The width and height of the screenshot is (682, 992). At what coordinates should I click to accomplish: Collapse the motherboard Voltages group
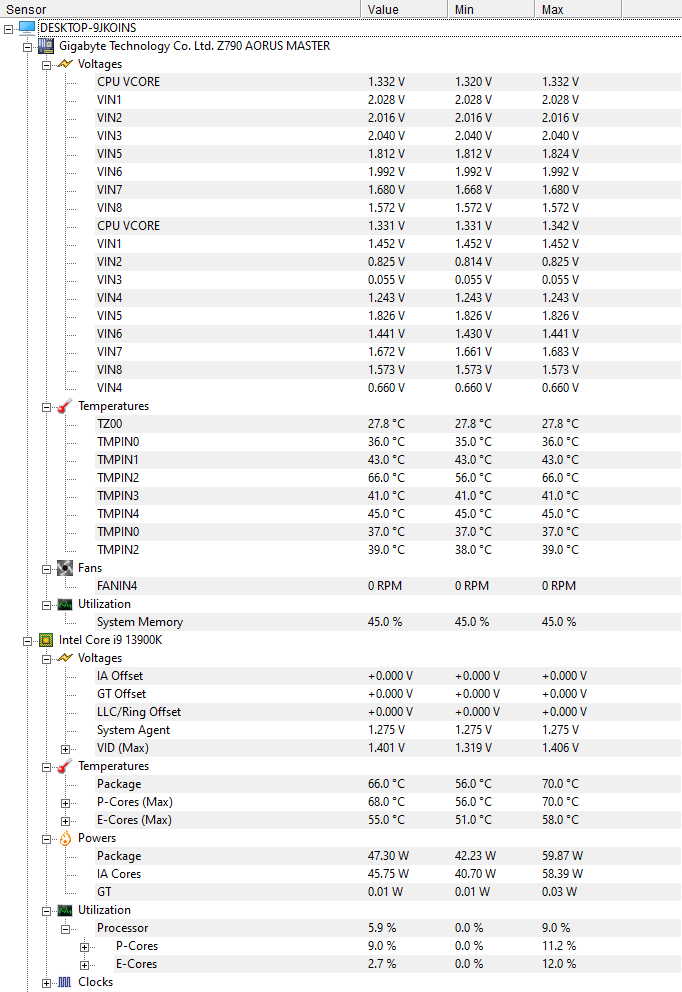coord(46,65)
